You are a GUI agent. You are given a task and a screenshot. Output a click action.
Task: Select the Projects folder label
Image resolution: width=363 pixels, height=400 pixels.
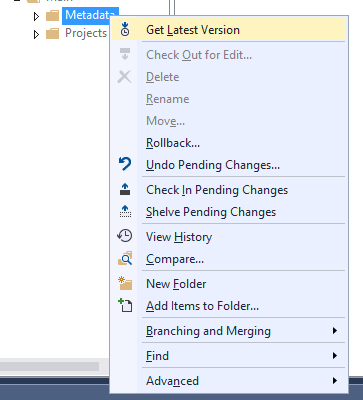[x=86, y=33]
